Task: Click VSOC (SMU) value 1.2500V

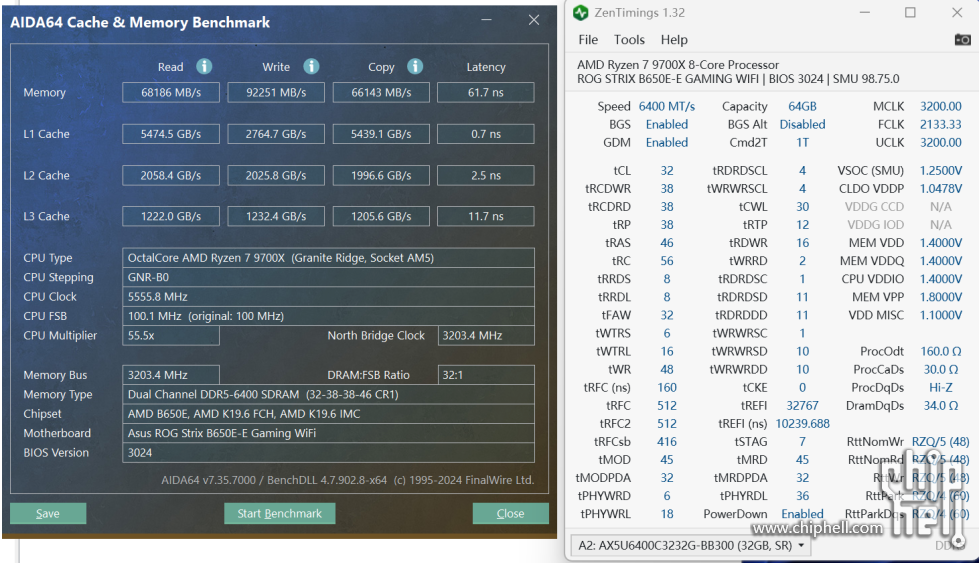Action: pos(940,170)
